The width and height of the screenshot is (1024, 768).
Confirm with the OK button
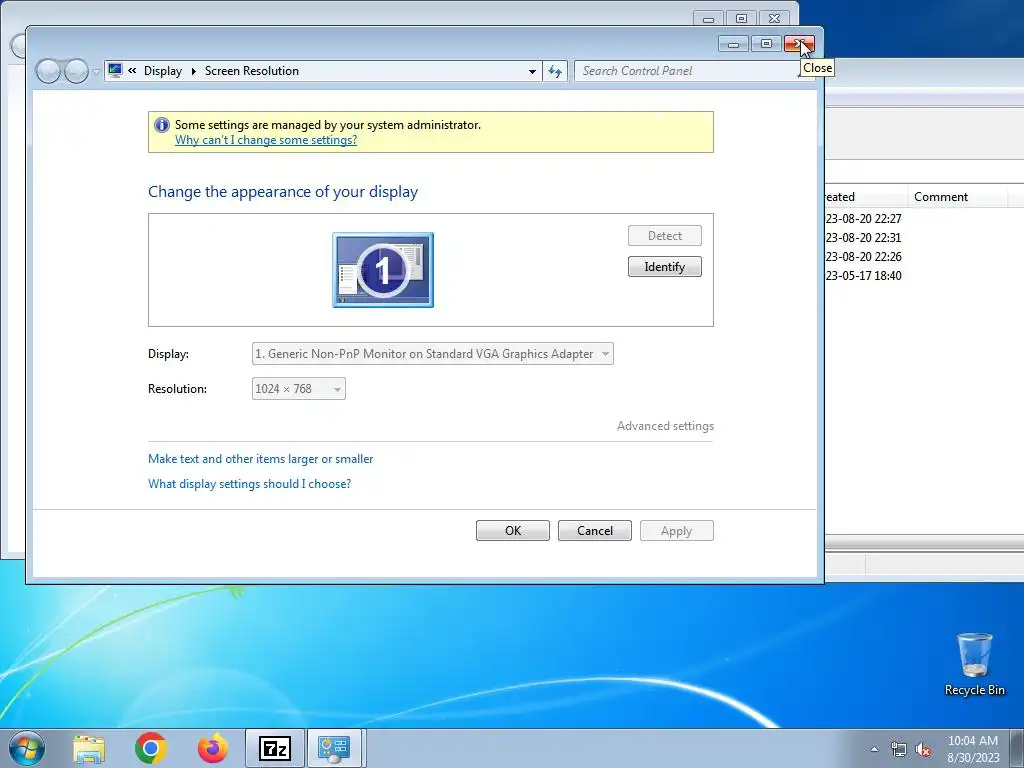tap(513, 530)
